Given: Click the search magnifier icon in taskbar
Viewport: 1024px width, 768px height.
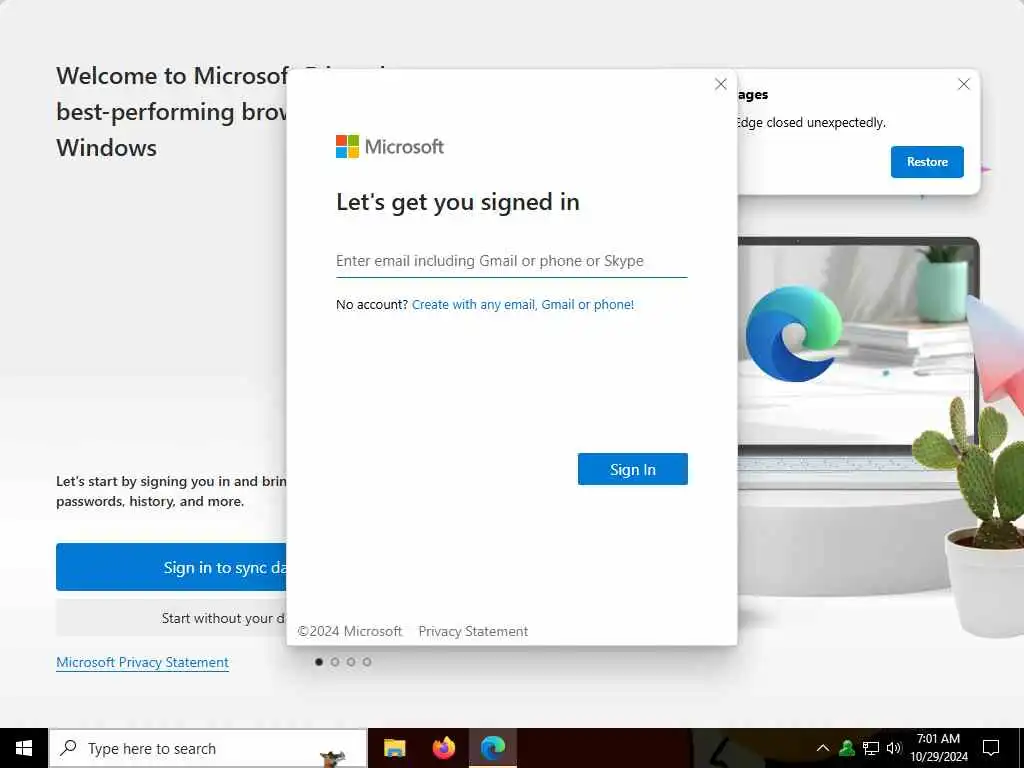Looking at the screenshot, I should click(x=69, y=748).
